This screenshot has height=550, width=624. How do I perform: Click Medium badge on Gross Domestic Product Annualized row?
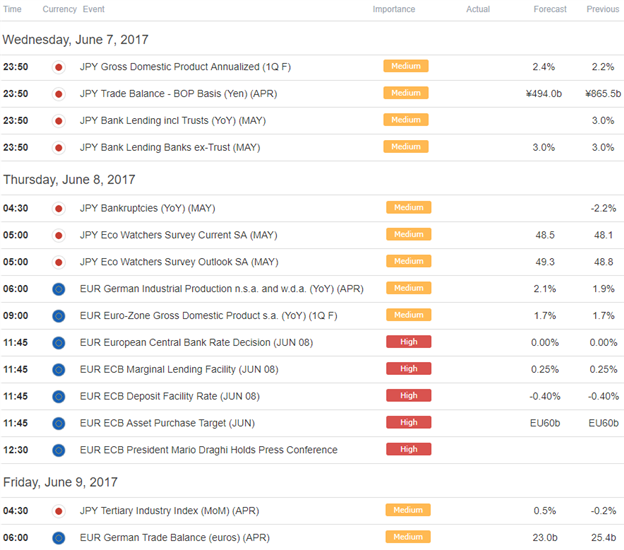pos(406,66)
